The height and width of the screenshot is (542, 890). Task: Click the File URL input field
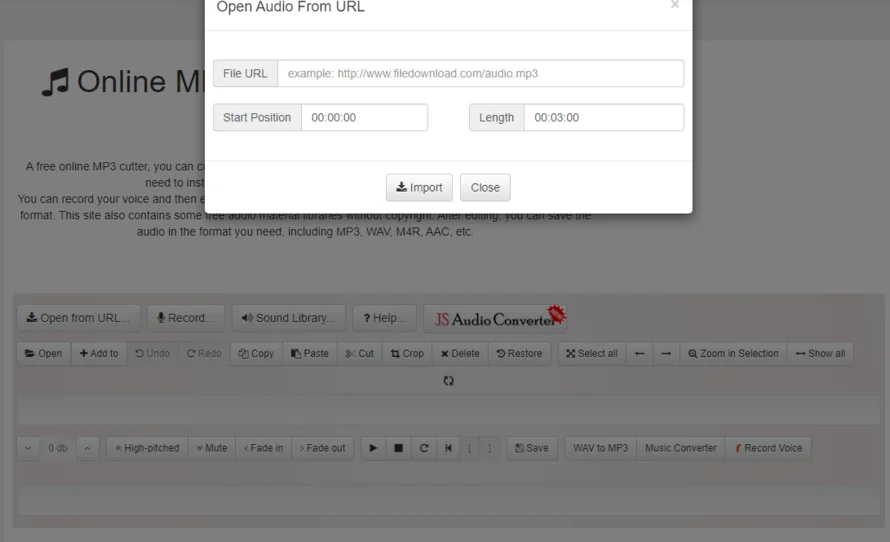[480, 73]
